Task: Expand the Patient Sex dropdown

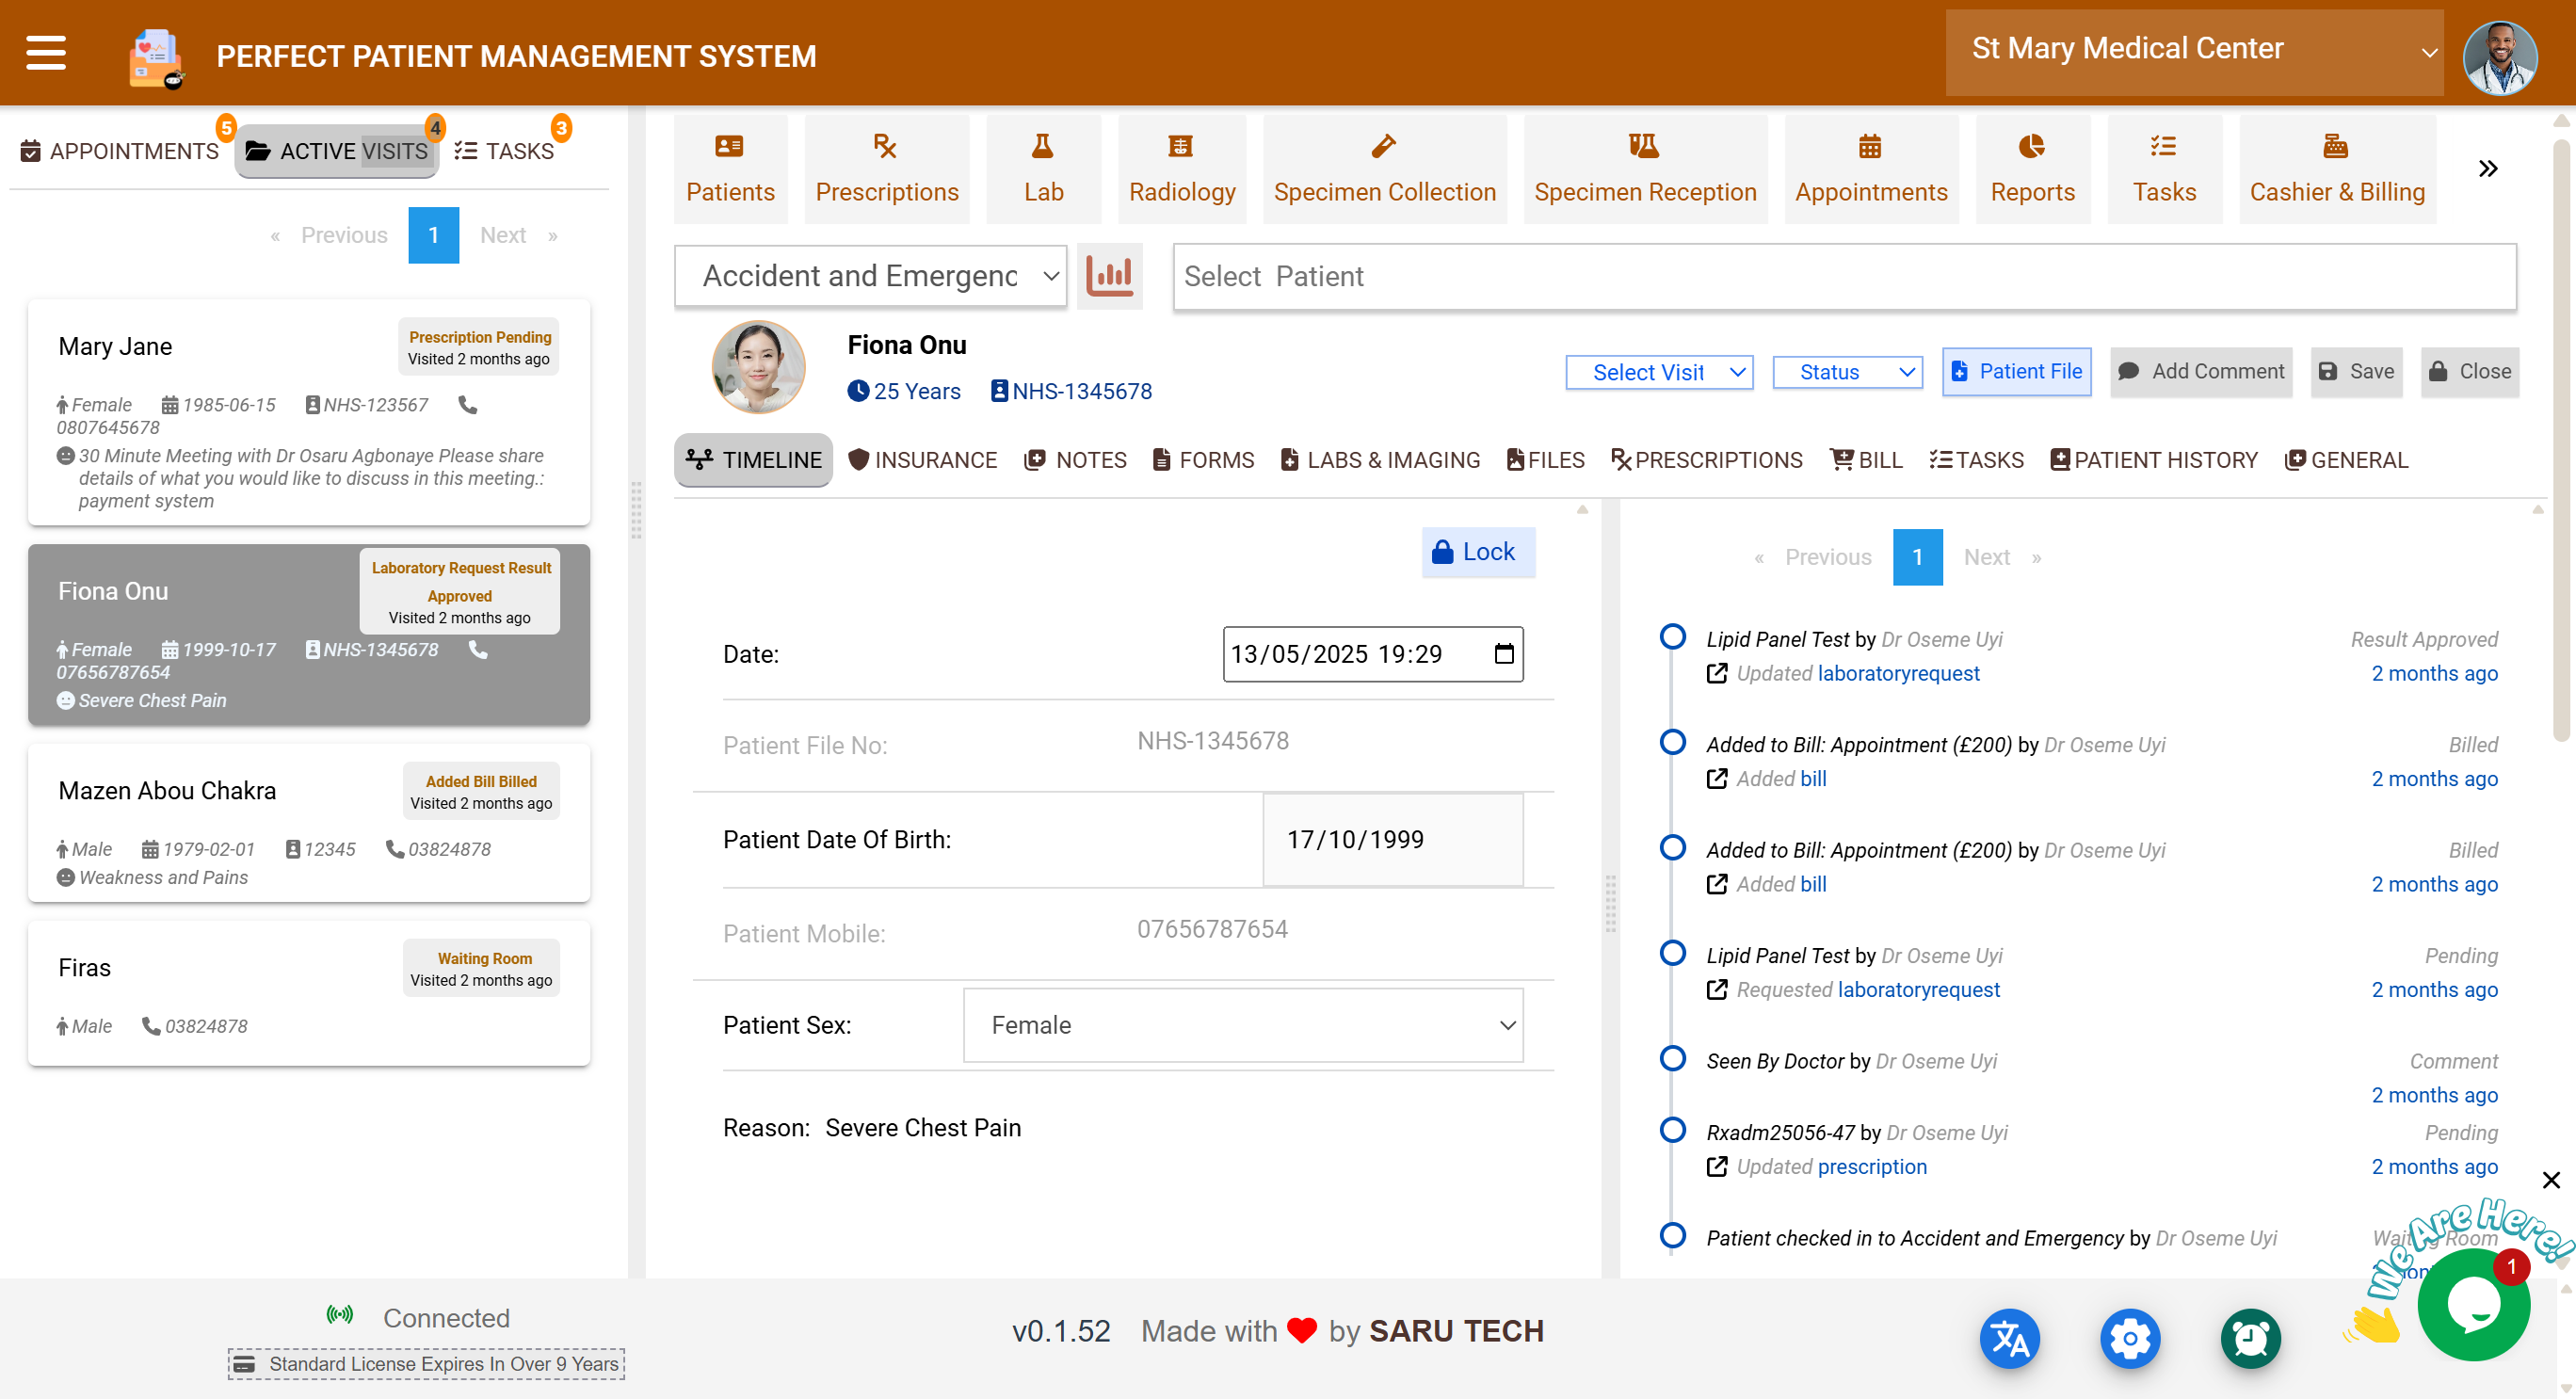Action: (x=1243, y=1025)
